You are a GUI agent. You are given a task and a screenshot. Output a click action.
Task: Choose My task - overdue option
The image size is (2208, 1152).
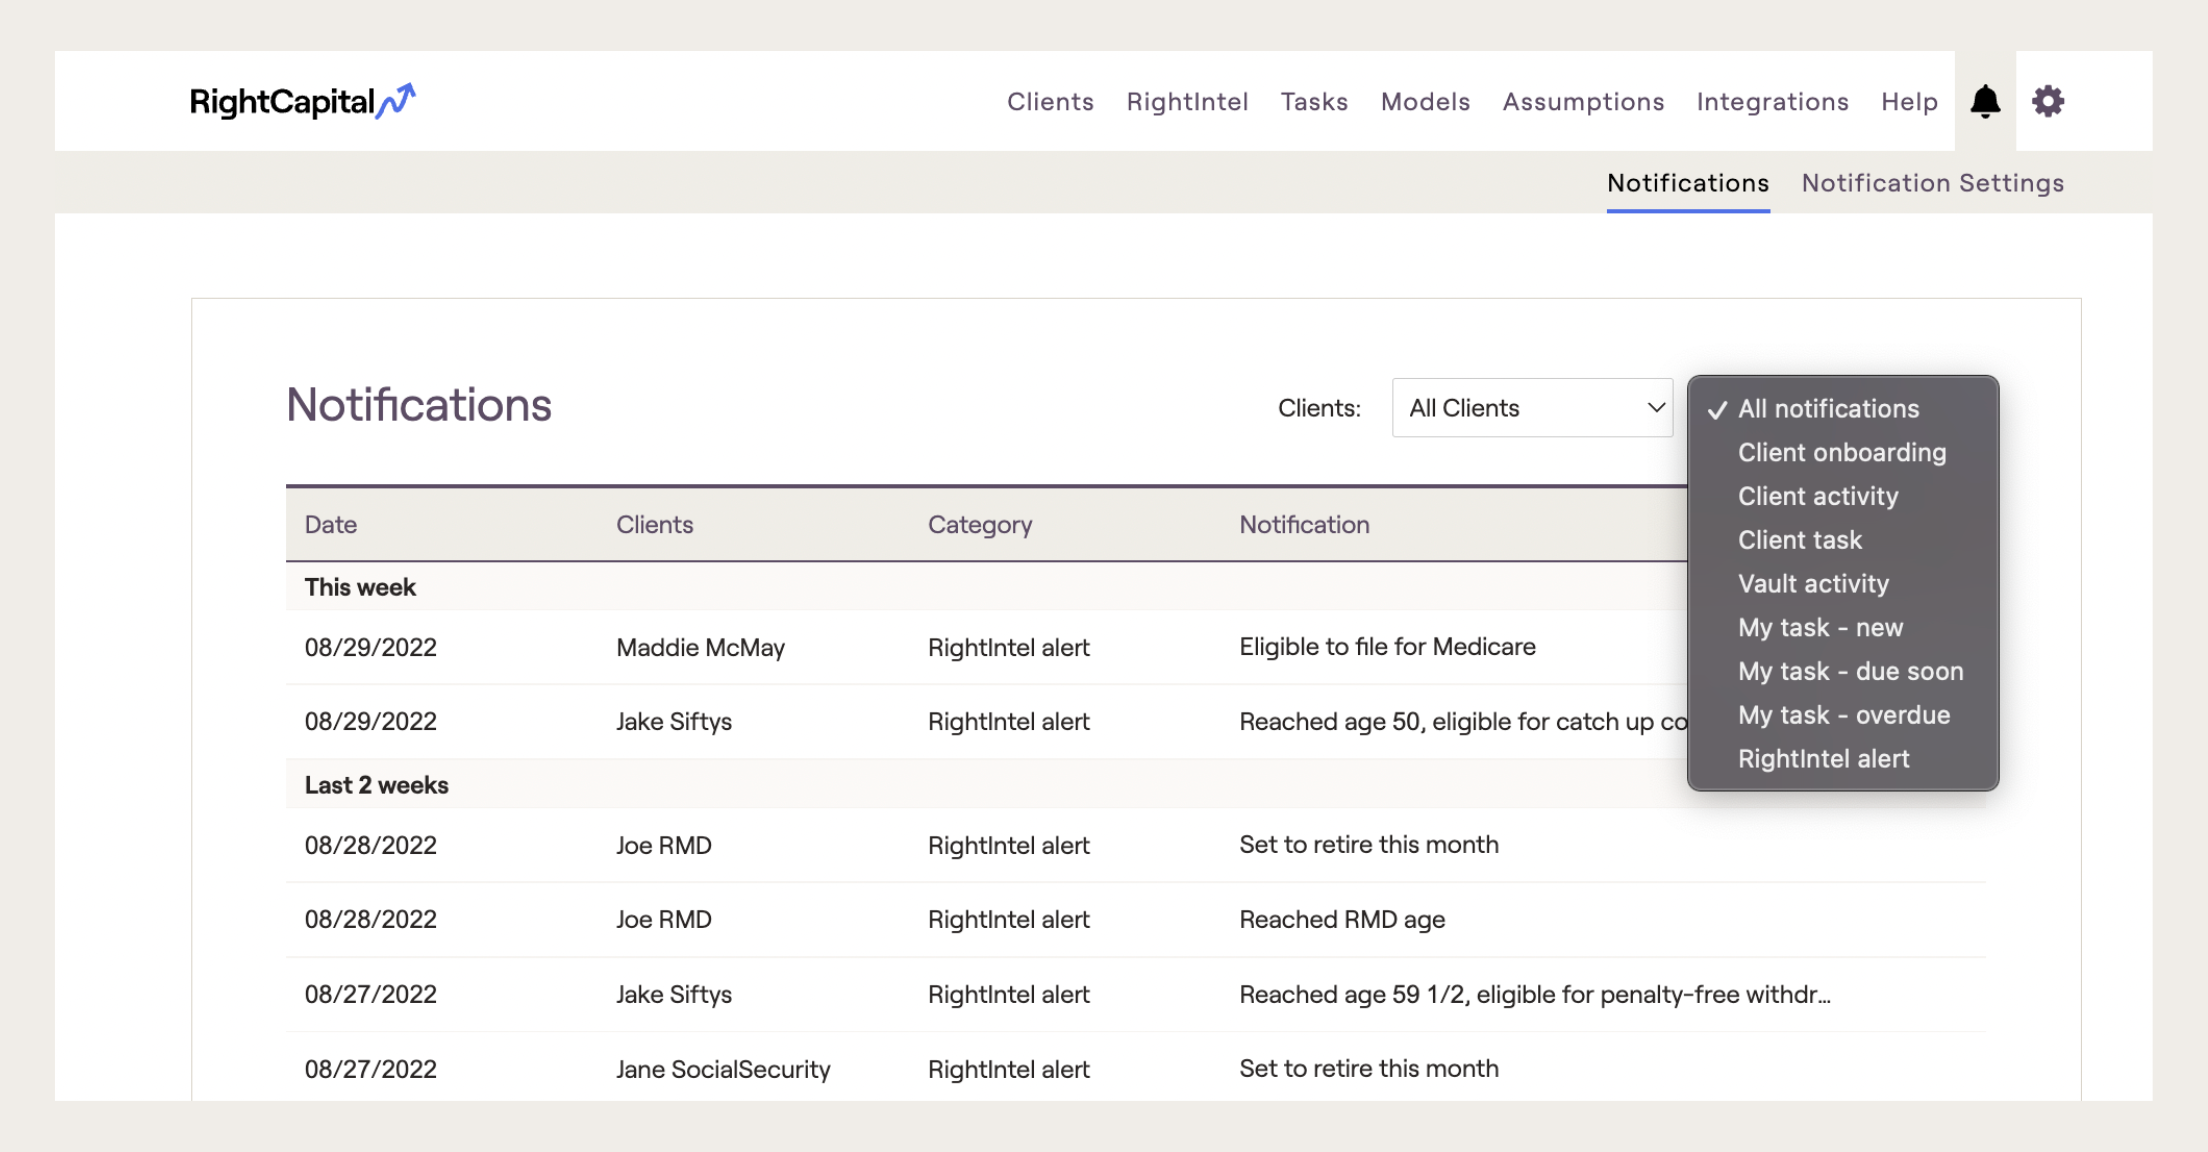(x=1842, y=716)
